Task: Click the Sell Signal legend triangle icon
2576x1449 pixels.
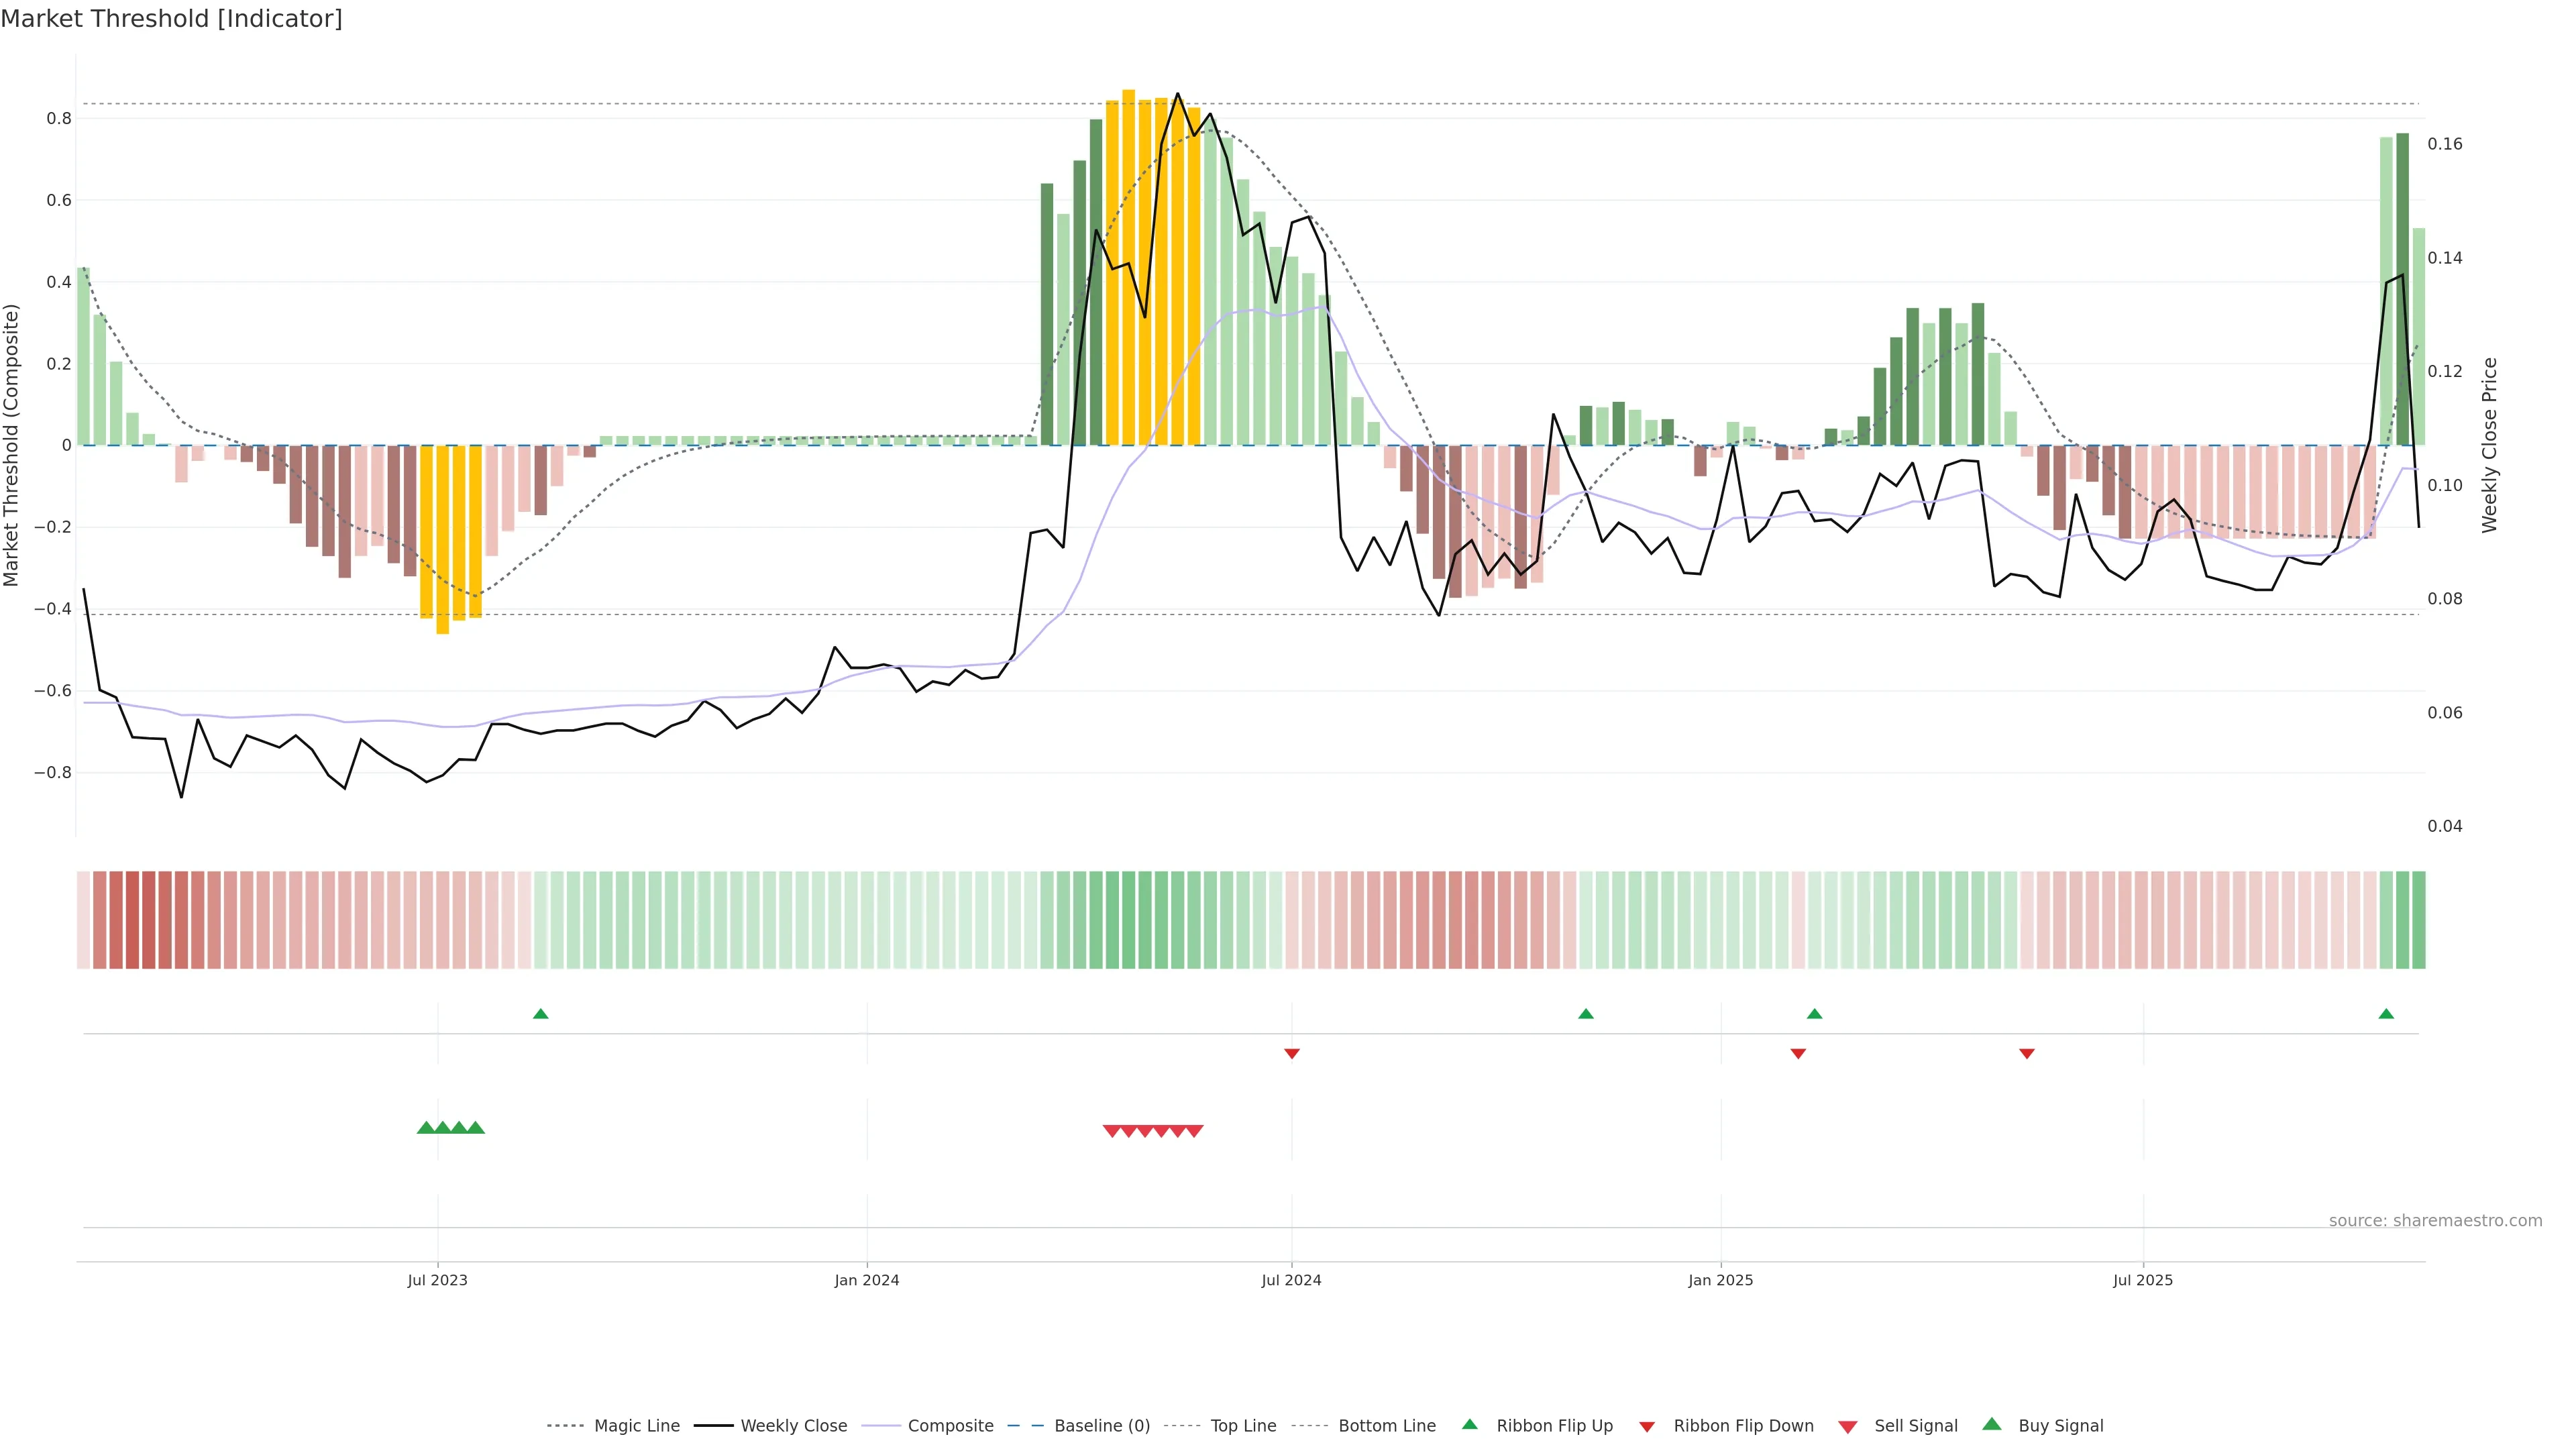Action: tap(1848, 1427)
